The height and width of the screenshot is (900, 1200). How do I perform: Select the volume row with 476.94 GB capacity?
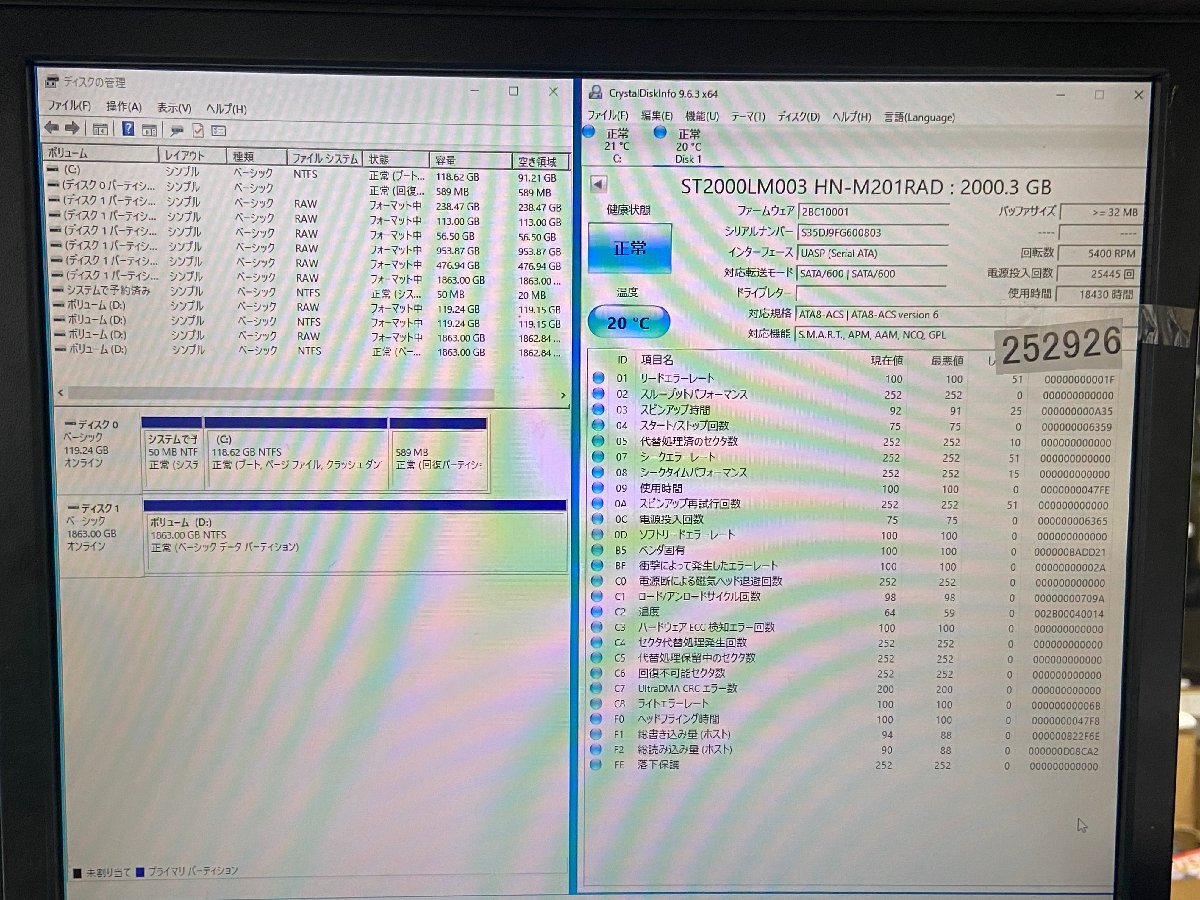pos(308,263)
